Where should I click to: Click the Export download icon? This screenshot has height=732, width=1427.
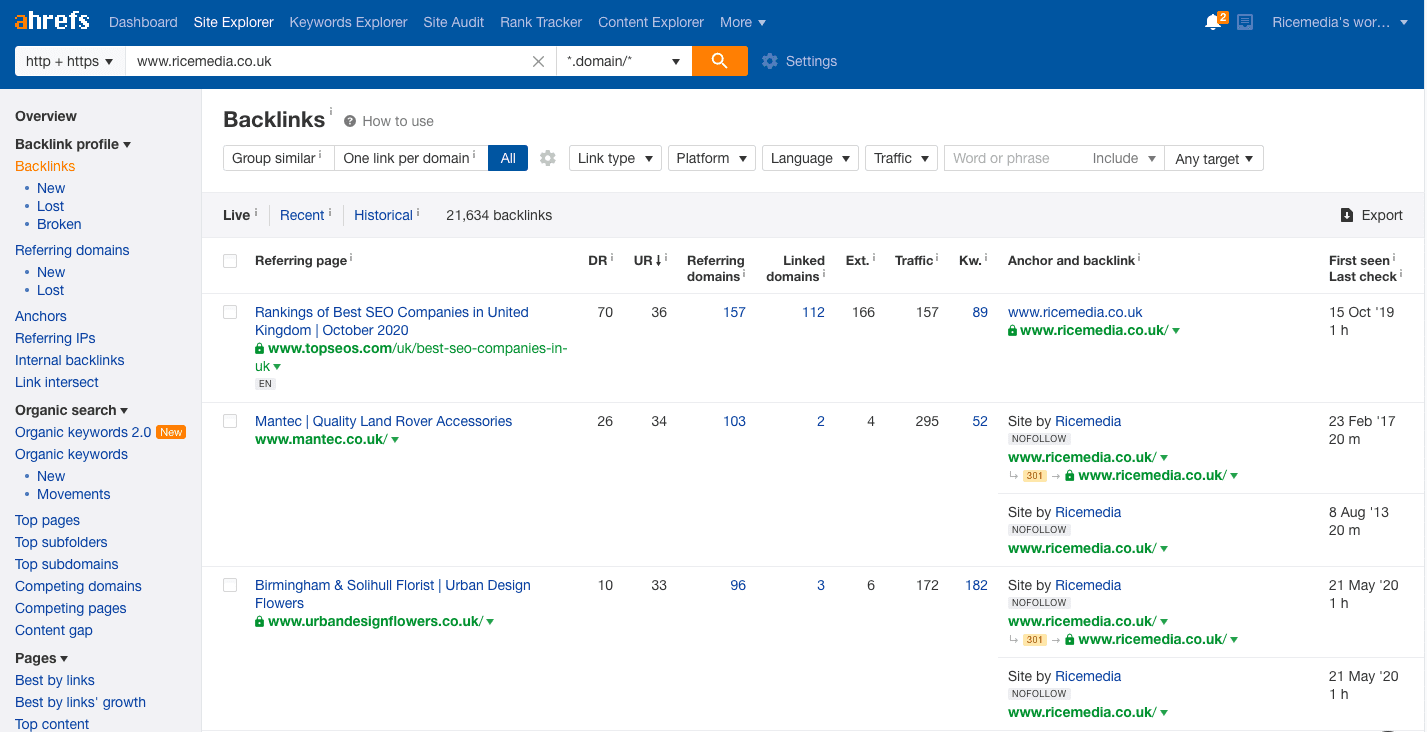1347,215
